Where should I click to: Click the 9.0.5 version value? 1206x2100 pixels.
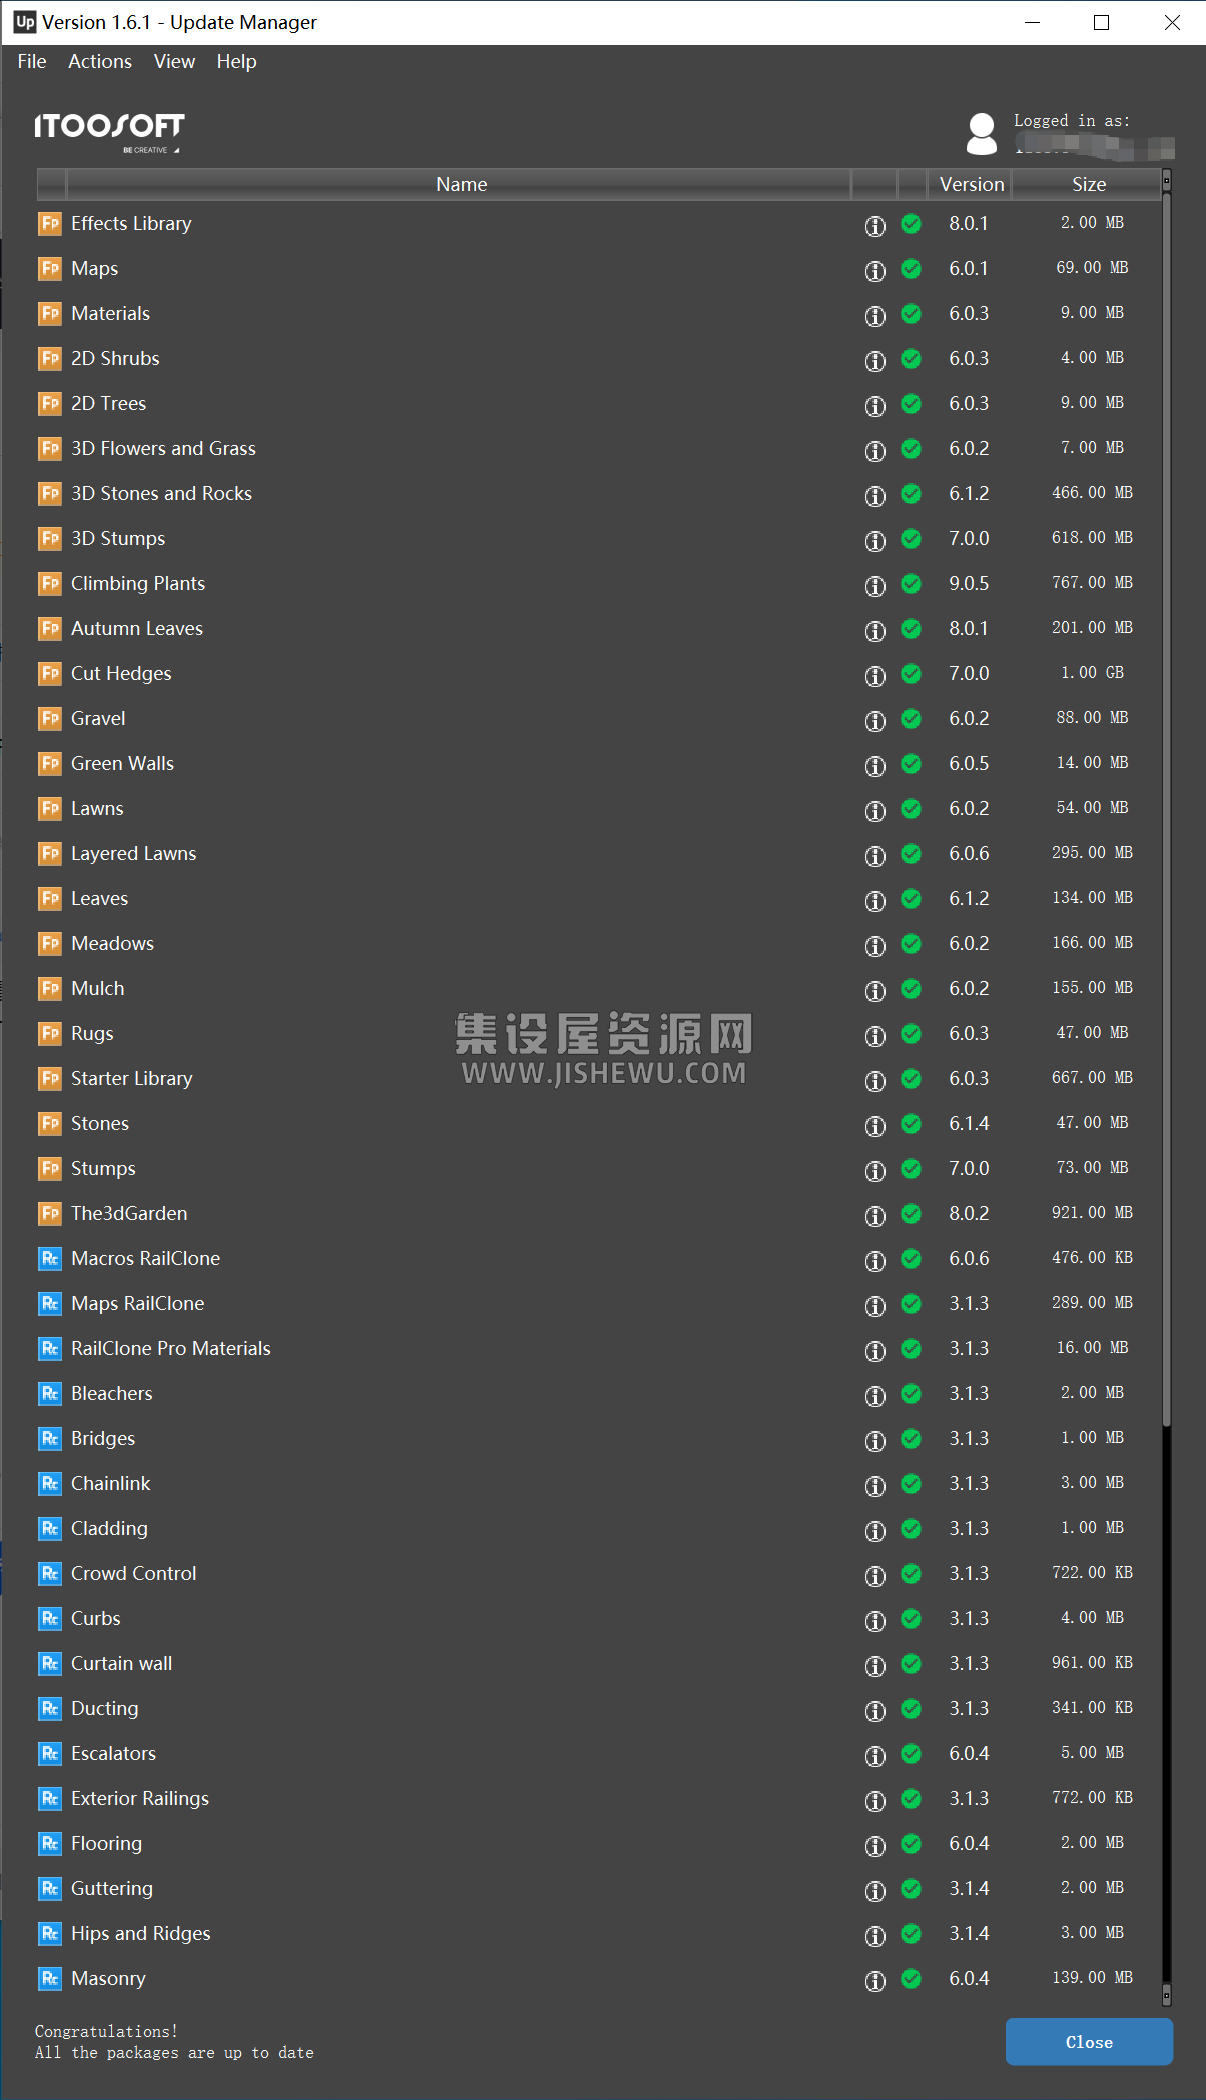point(969,583)
